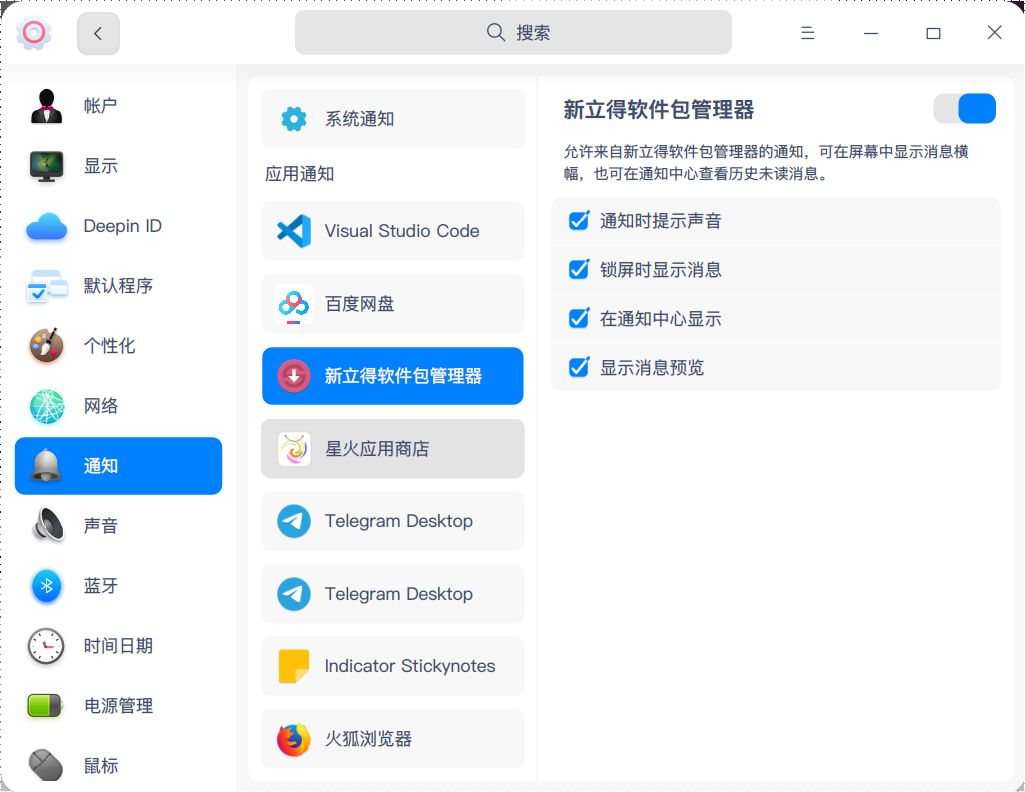Viewport: 1025px width, 792px height.
Task: Click the 通知 label in sidebar
Action: pyautogui.click(x=101, y=466)
